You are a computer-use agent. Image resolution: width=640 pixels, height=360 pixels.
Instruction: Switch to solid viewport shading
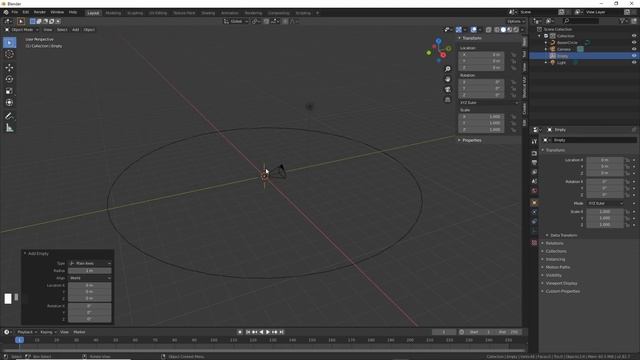click(x=503, y=30)
